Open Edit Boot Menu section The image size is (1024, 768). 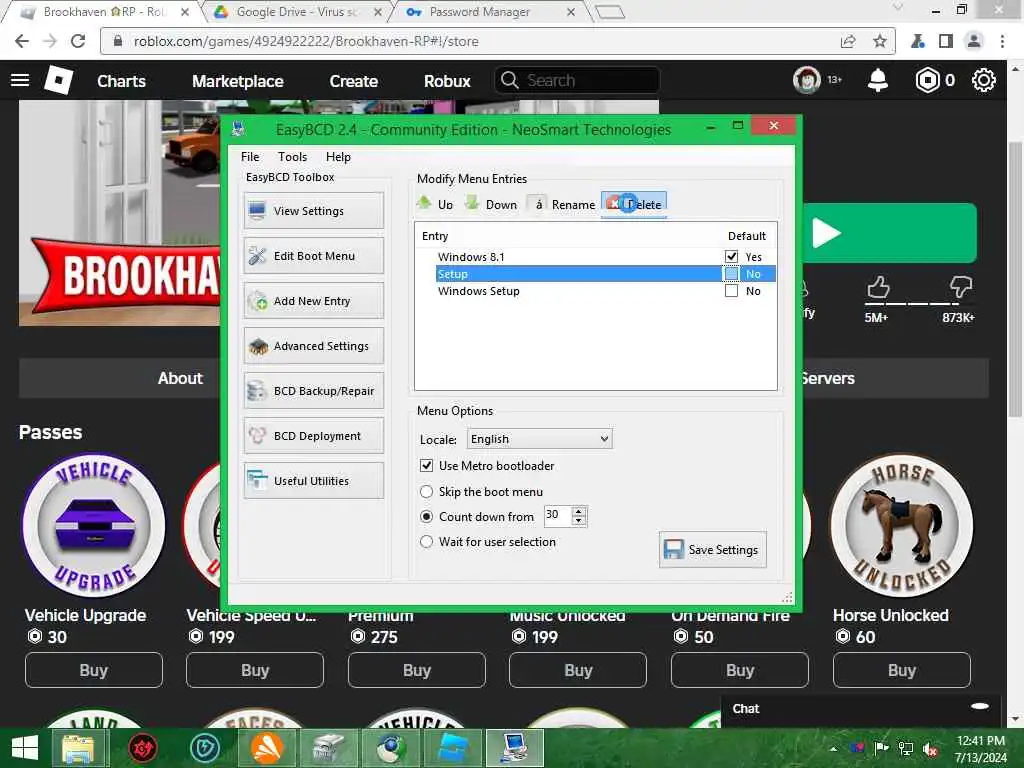click(x=313, y=256)
